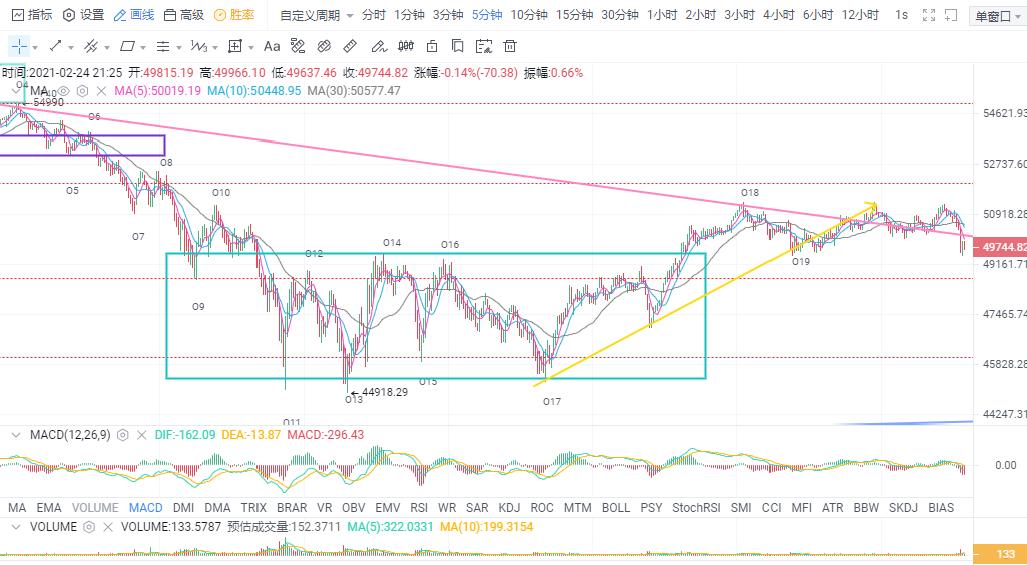
Task: Click the copy drawings icon
Action: pyautogui.click(x=458, y=46)
